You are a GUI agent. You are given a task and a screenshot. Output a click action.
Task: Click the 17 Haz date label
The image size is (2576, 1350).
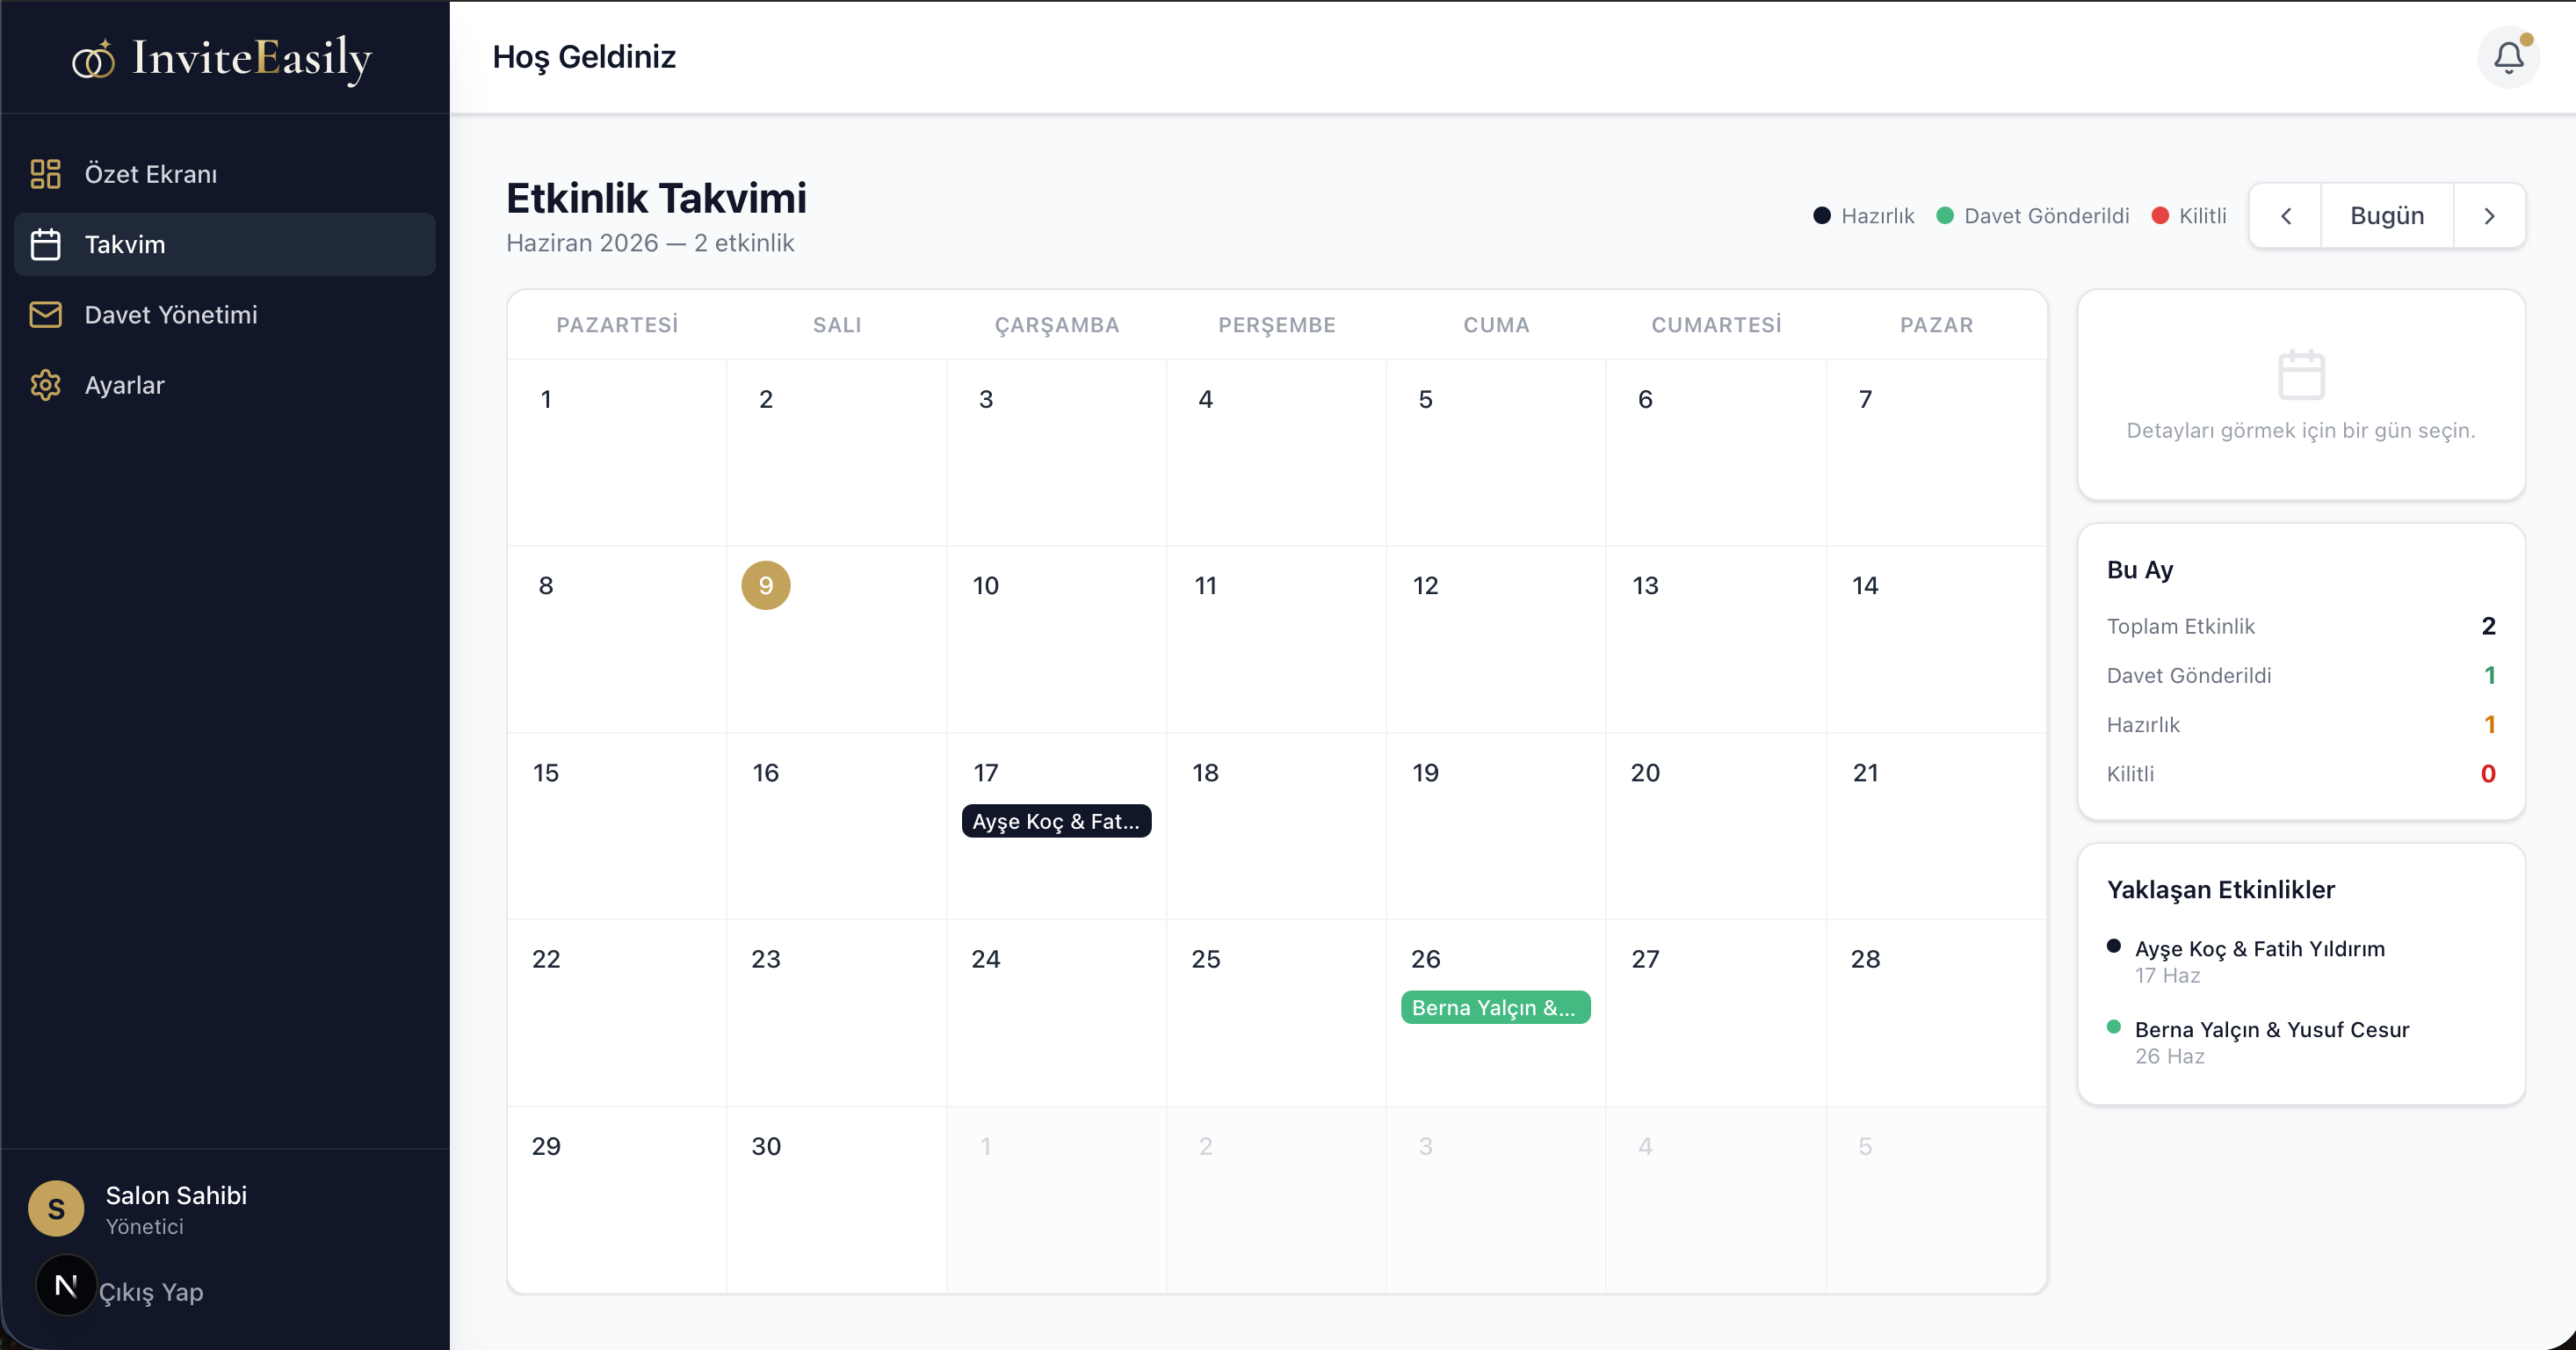click(x=2167, y=975)
